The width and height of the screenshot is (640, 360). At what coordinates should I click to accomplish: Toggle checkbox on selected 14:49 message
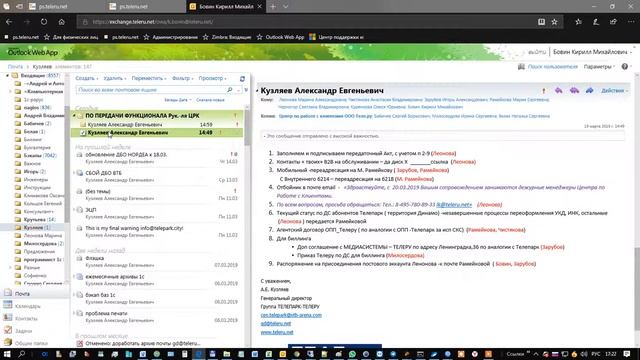pyautogui.click(x=83, y=133)
